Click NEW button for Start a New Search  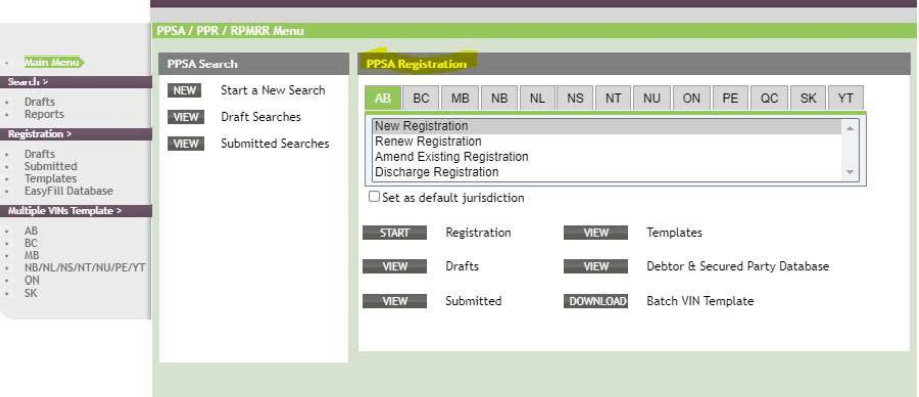tap(184, 90)
